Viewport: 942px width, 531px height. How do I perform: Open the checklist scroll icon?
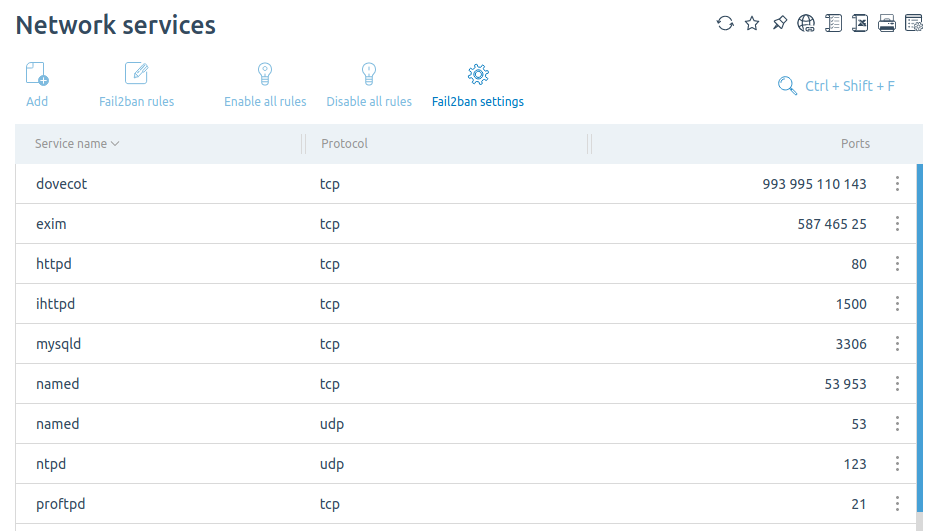tap(833, 23)
